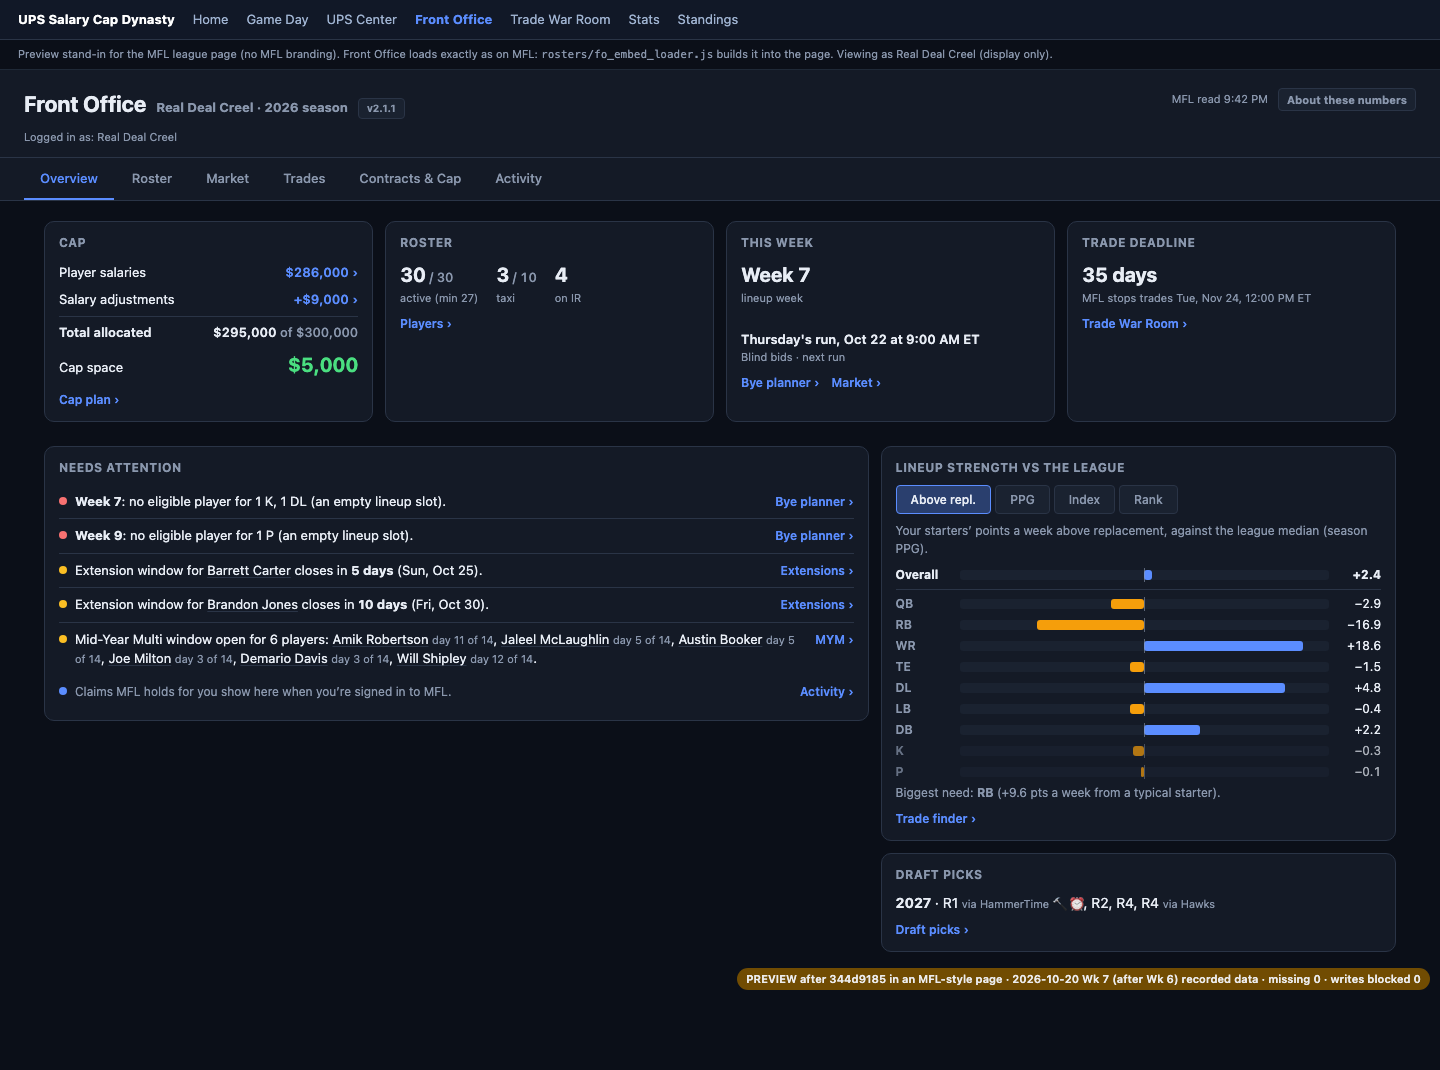This screenshot has width=1440, height=1070.
Task: Select the Above repl. view toggle
Action: pos(943,500)
